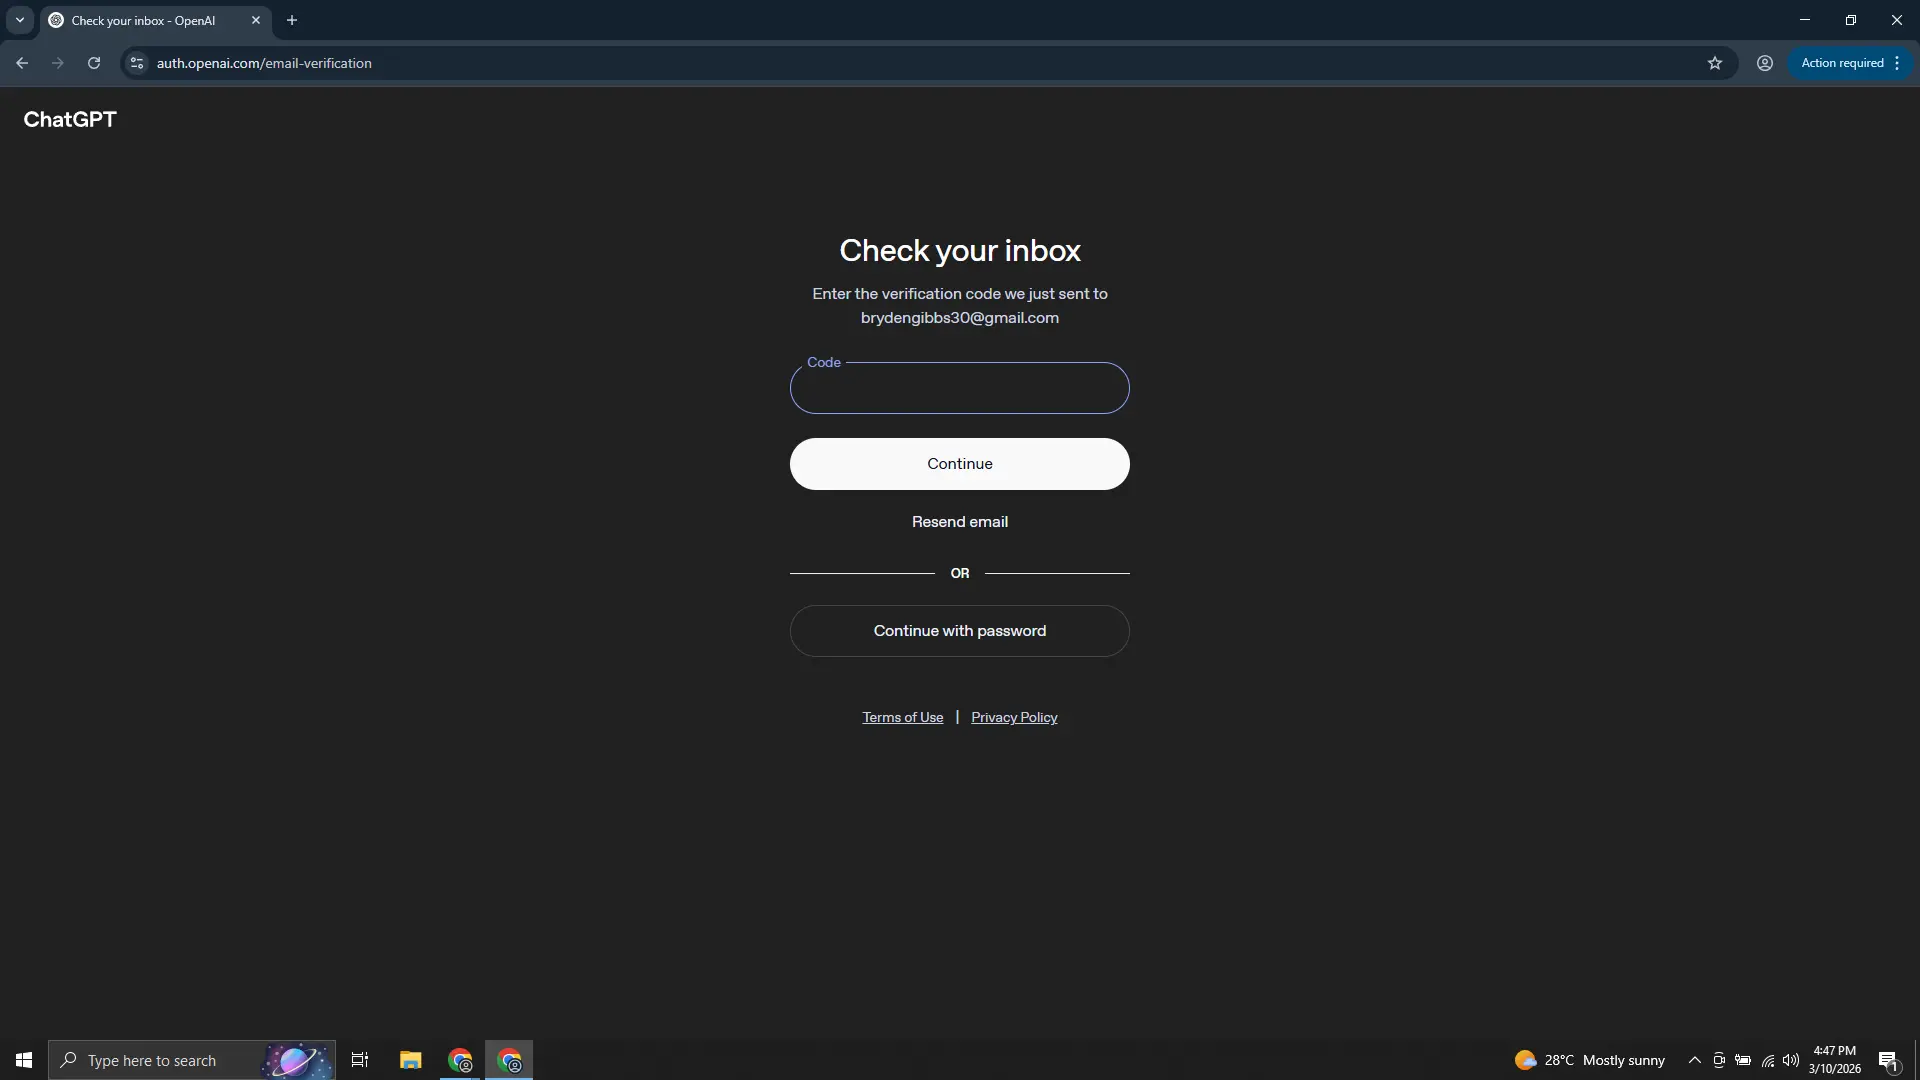Click the battery tray icon

tap(1743, 1060)
